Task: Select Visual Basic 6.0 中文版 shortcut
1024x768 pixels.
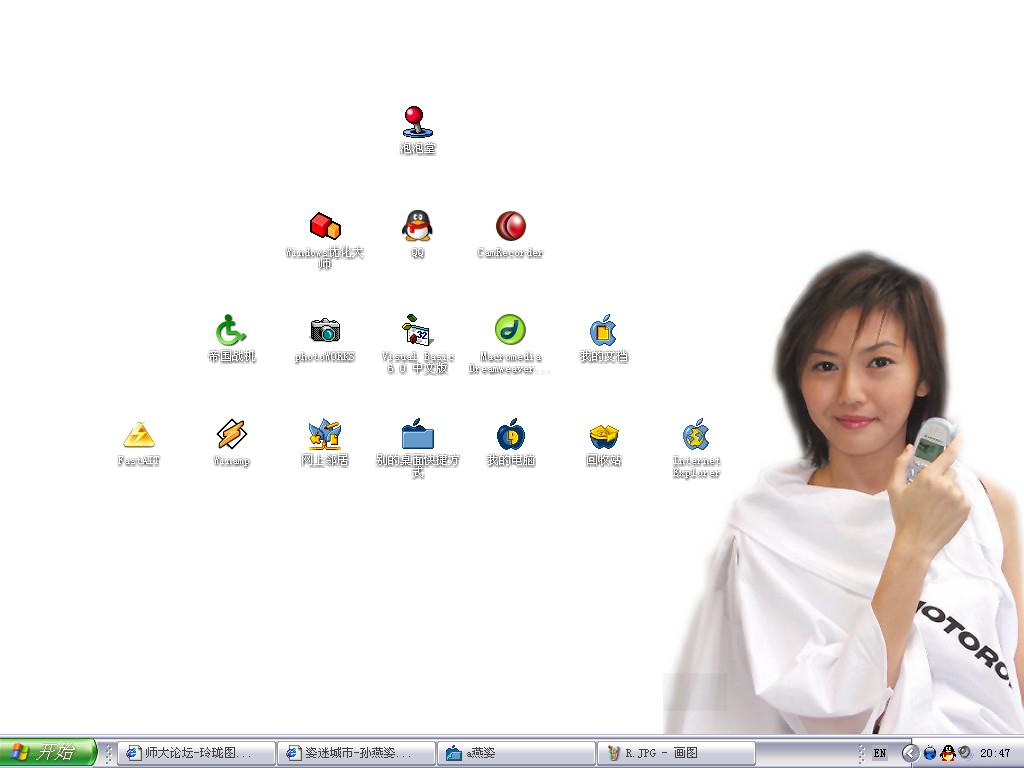Action: tap(417, 331)
